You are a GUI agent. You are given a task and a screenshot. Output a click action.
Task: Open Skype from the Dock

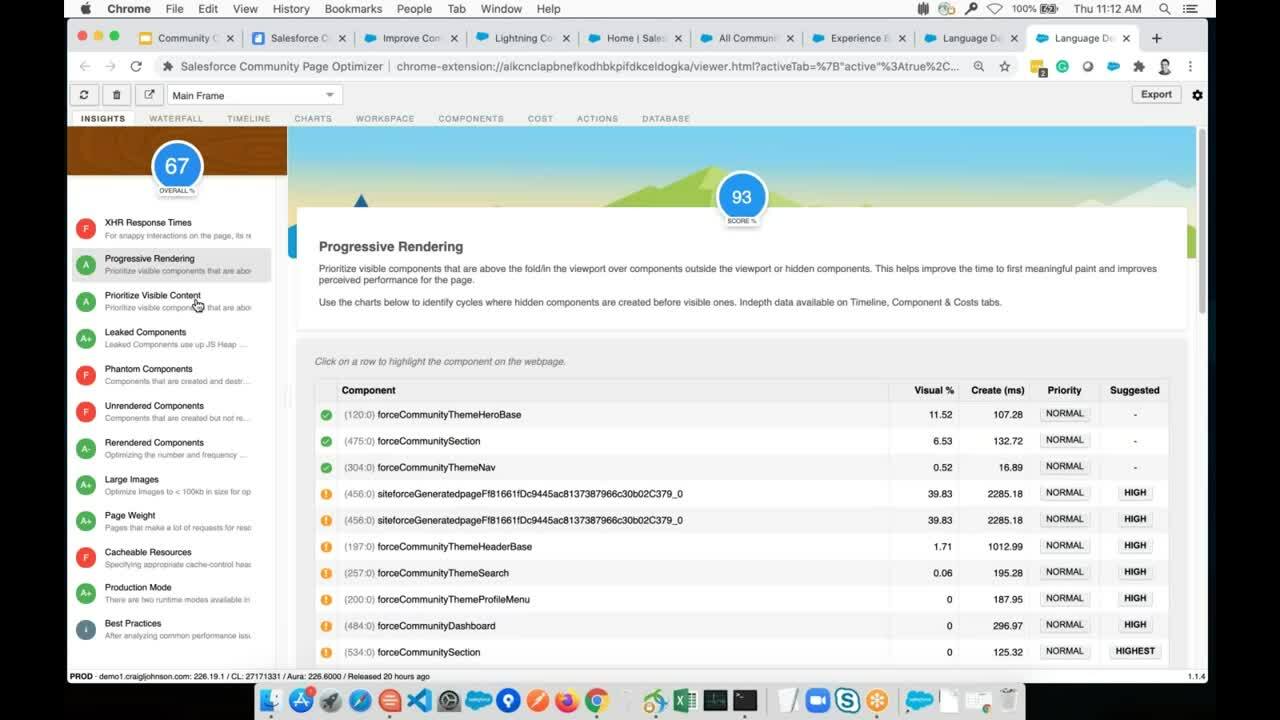point(848,700)
